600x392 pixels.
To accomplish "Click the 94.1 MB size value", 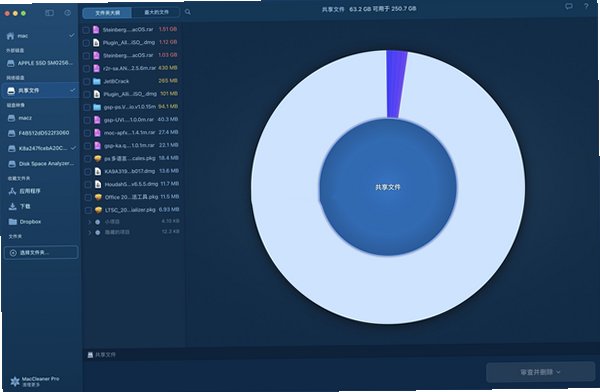I will tap(168, 106).
